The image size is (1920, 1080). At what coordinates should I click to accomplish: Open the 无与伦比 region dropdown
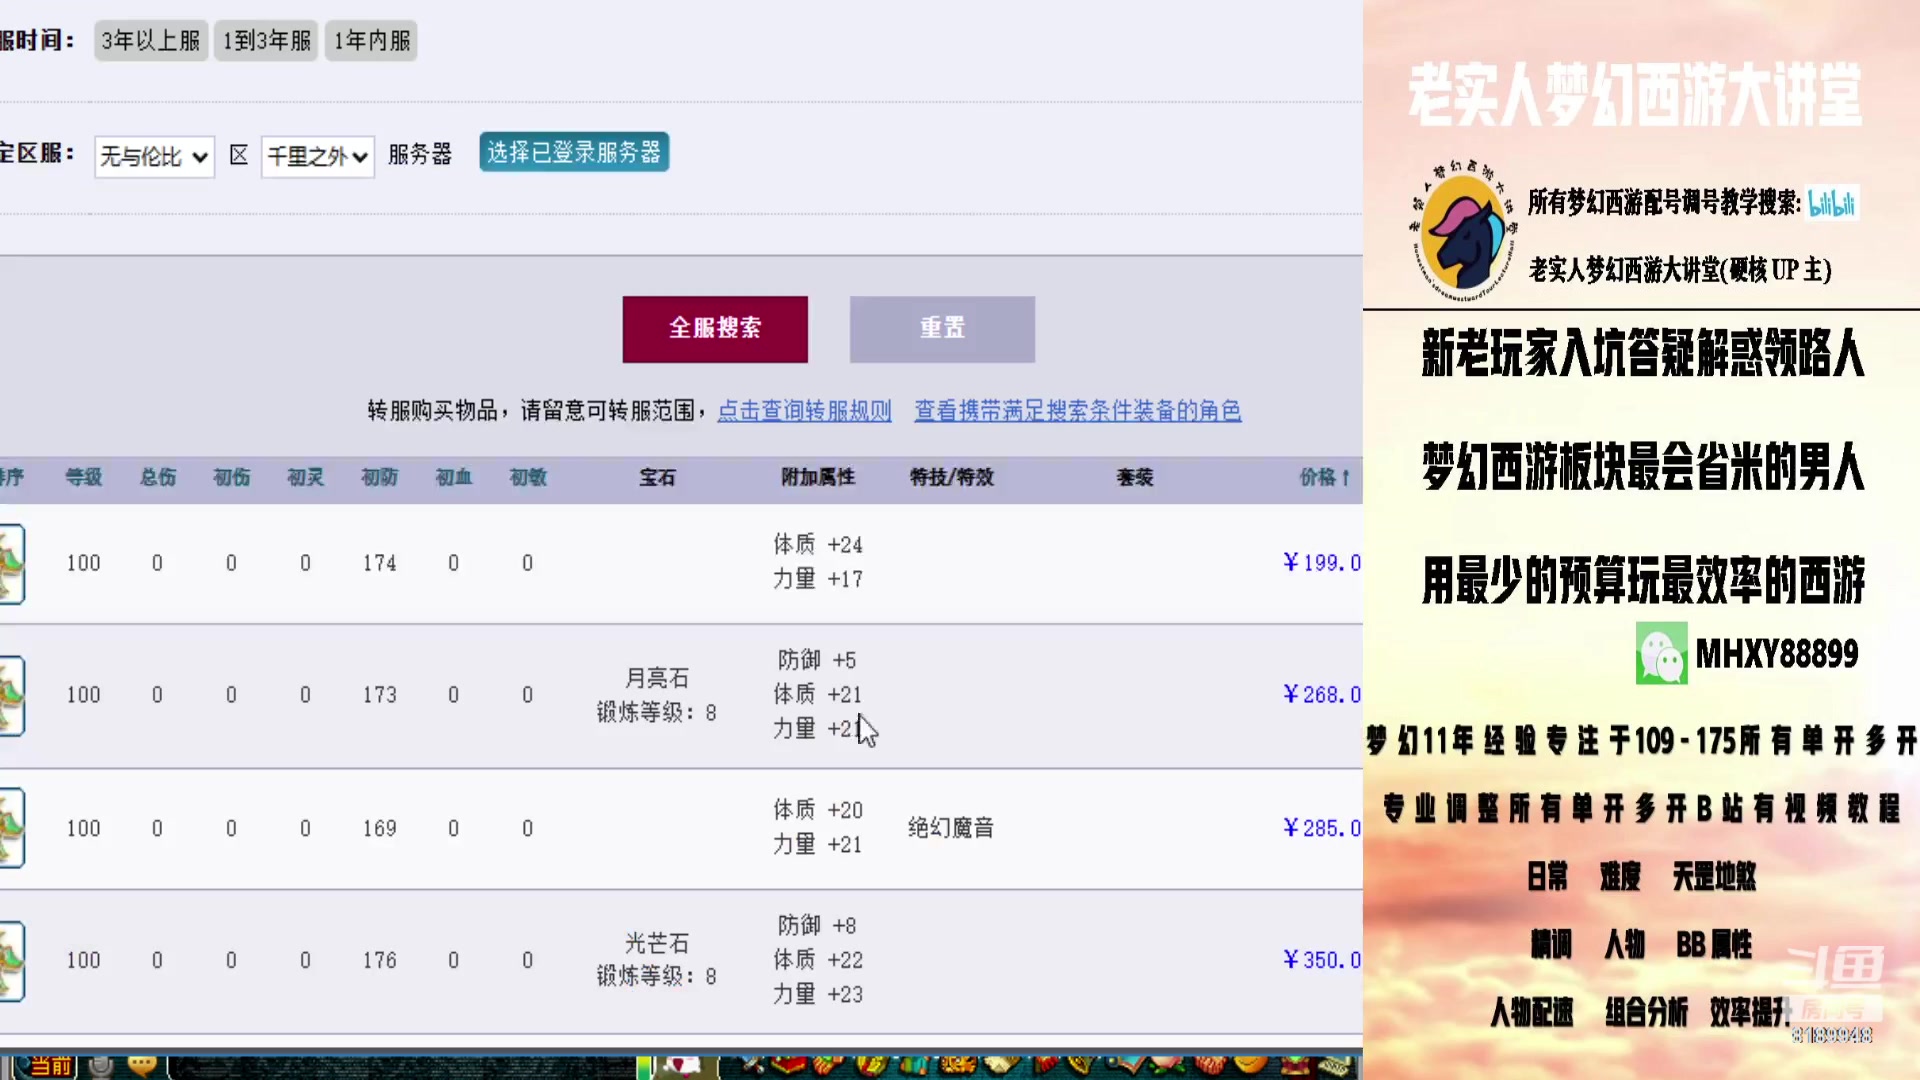(154, 157)
